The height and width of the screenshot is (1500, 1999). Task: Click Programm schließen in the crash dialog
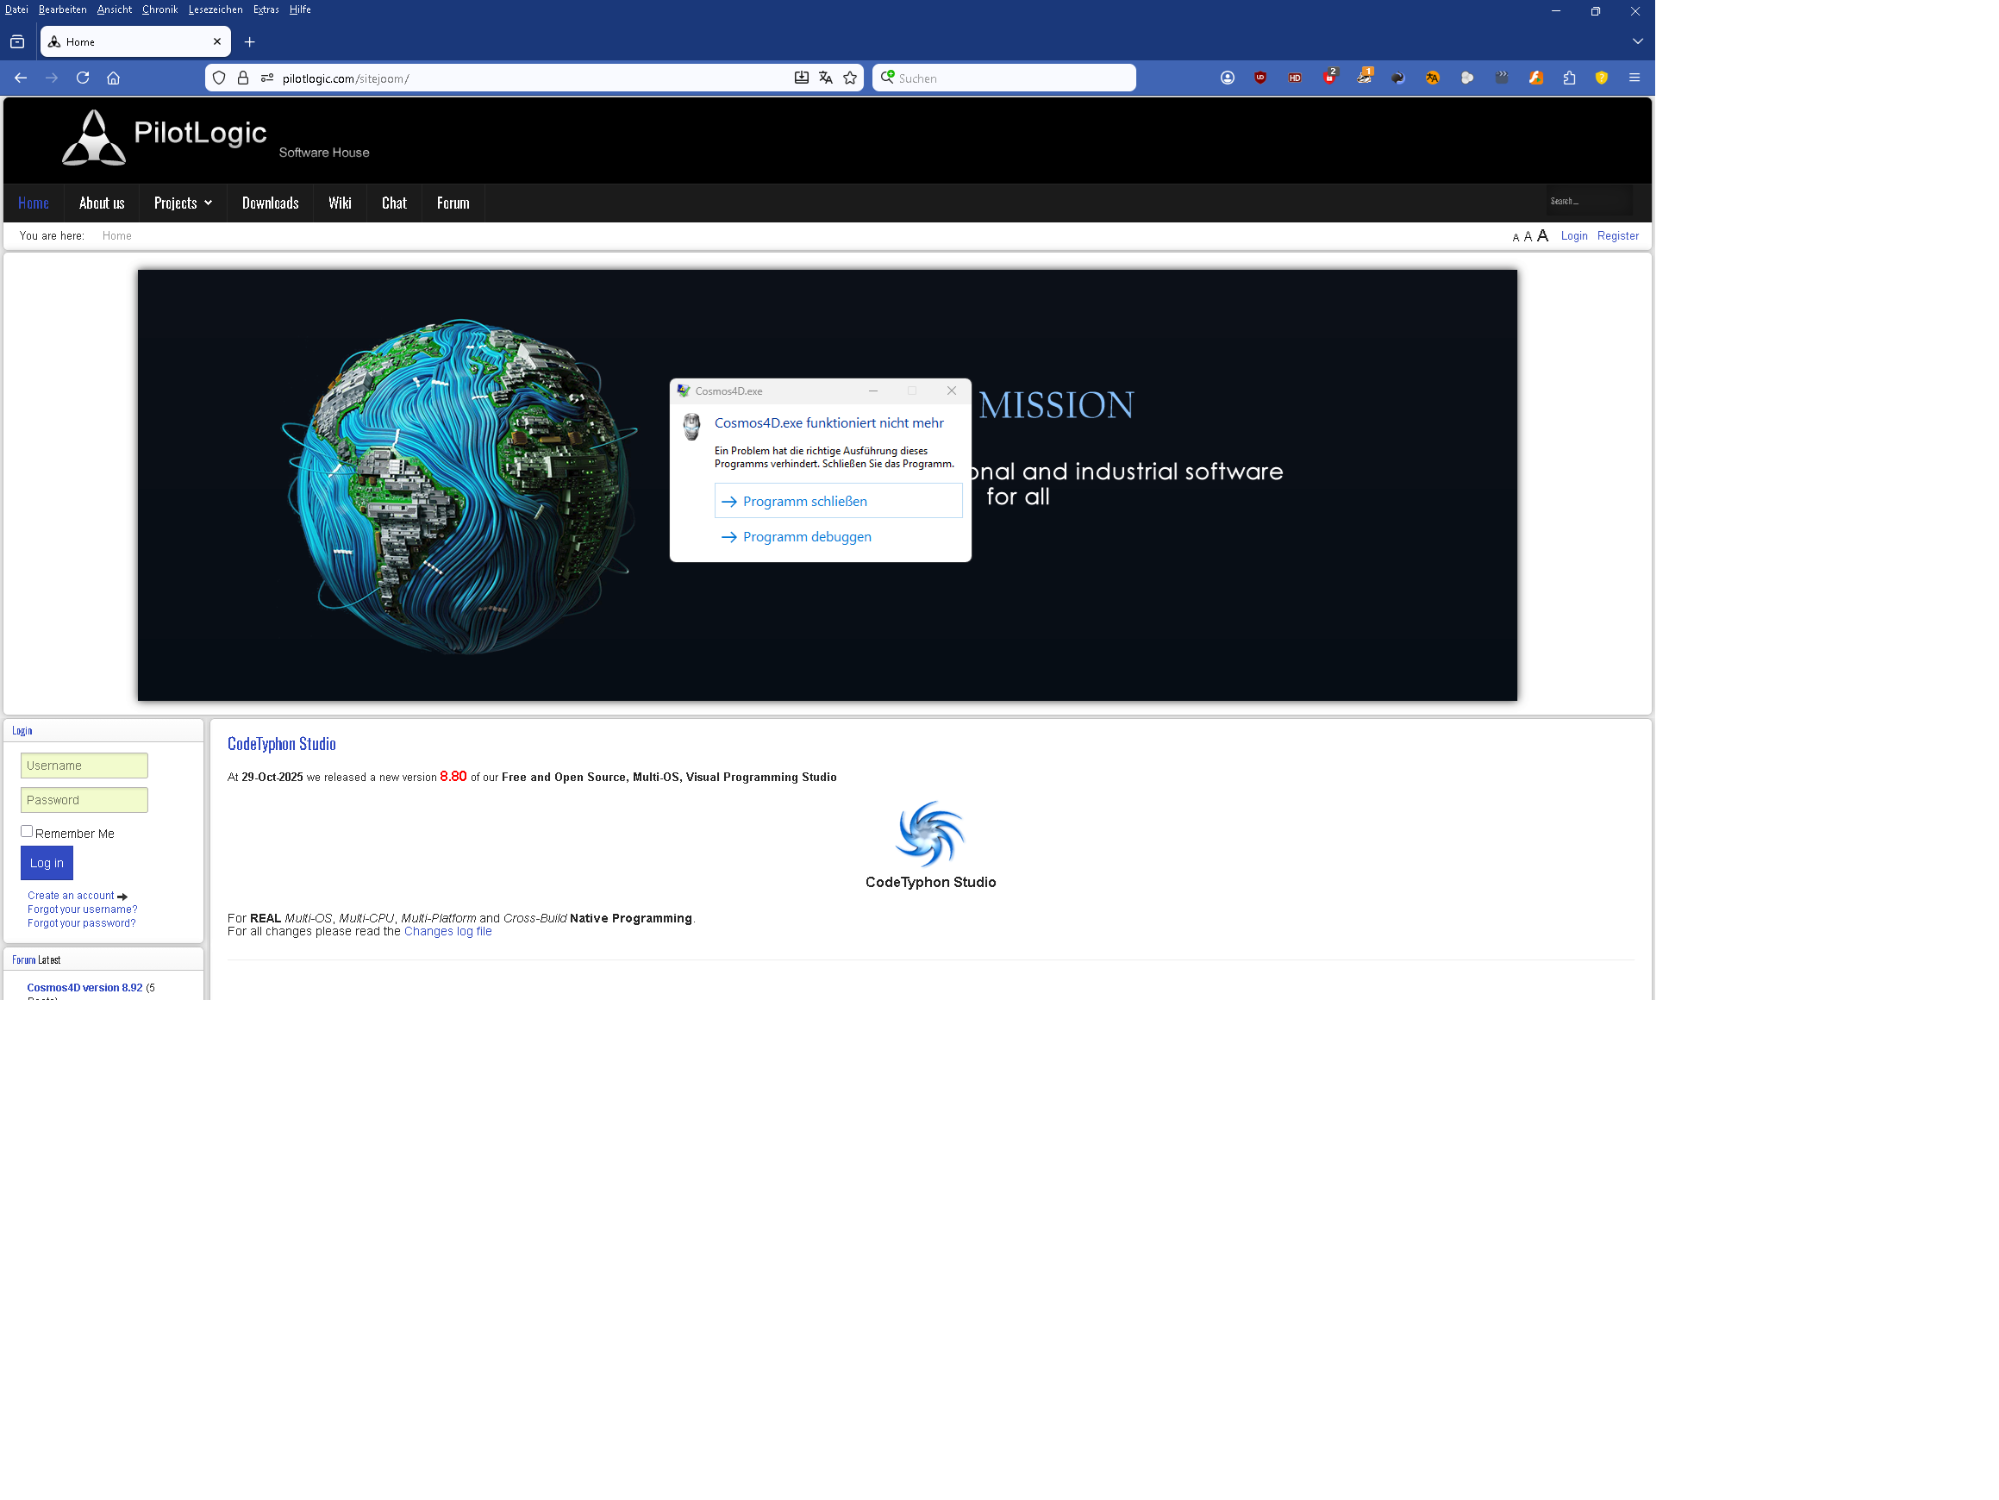tap(837, 501)
